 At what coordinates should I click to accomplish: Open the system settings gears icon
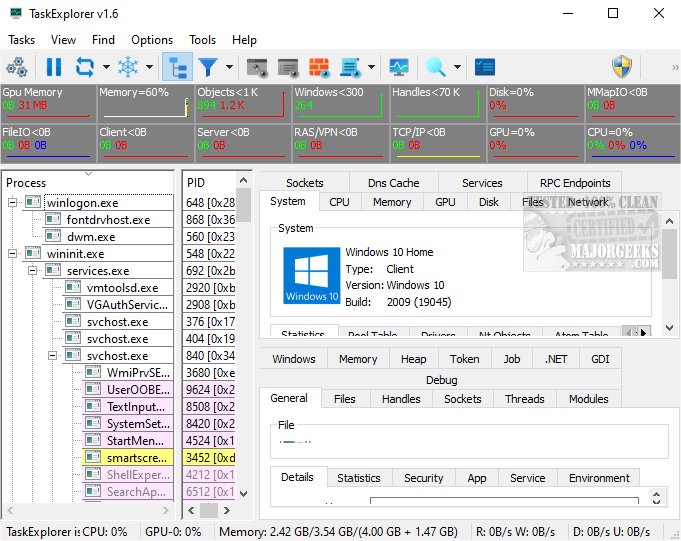pyautogui.click(x=17, y=68)
